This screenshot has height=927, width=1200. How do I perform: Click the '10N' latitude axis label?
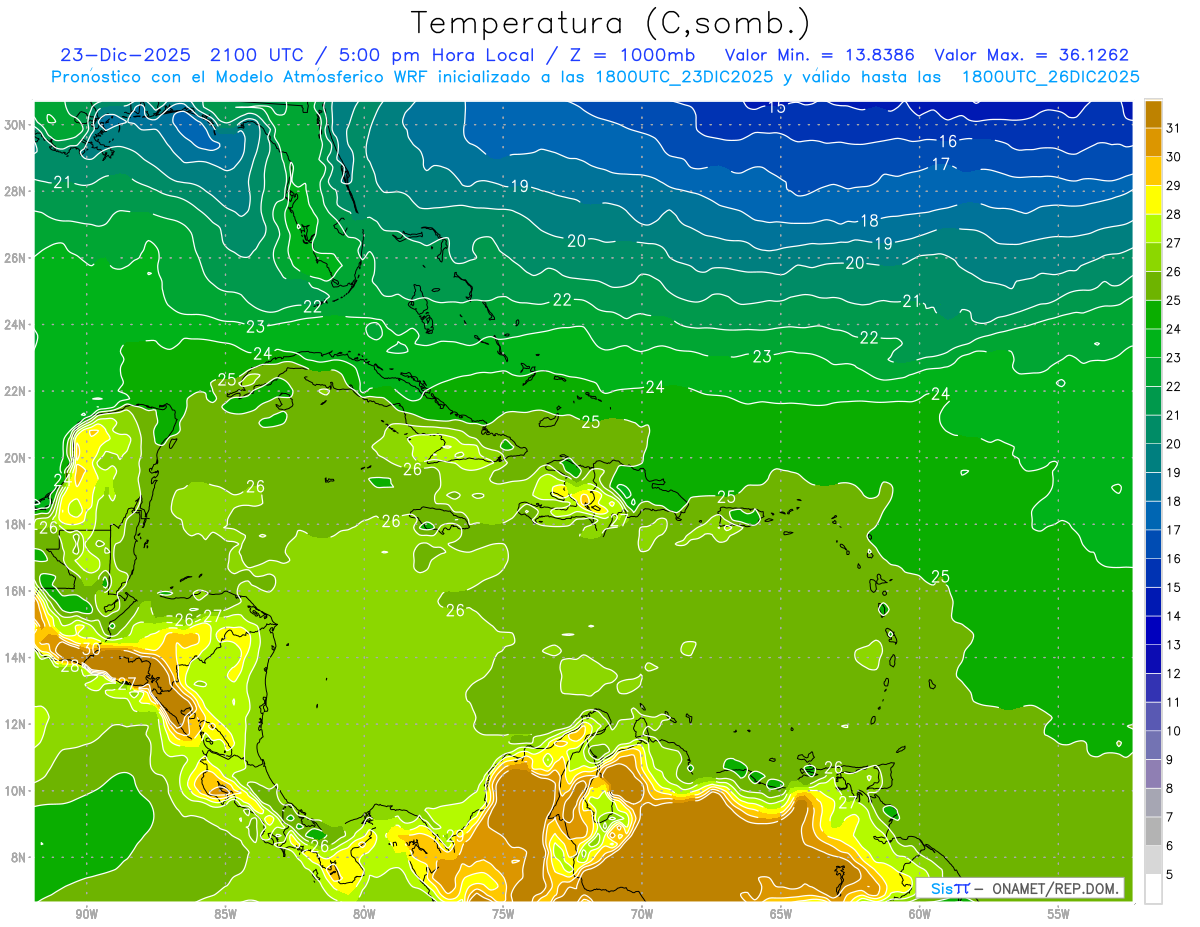tap(17, 790)
